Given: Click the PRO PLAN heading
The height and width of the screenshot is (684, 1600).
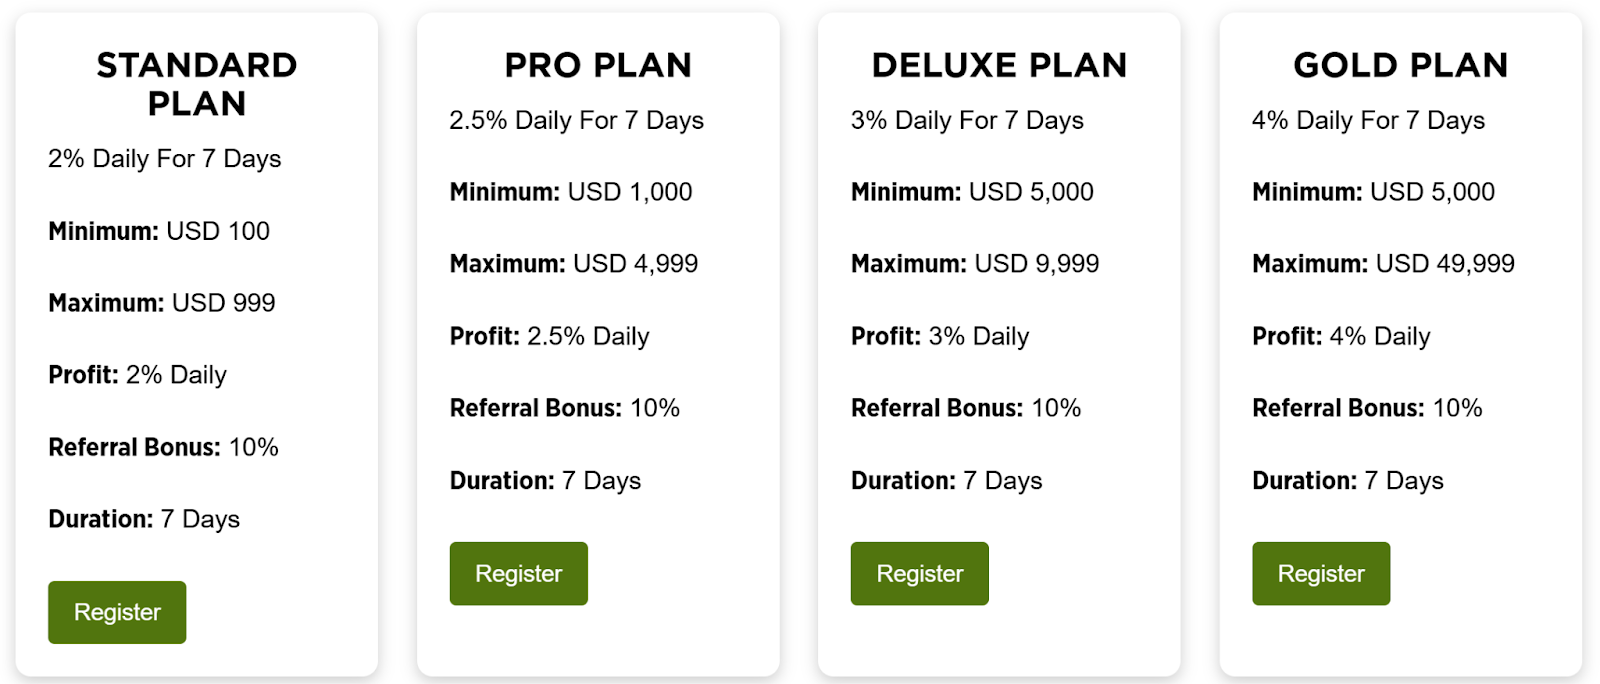Looking at the screenshot, I should pos(598,65).
